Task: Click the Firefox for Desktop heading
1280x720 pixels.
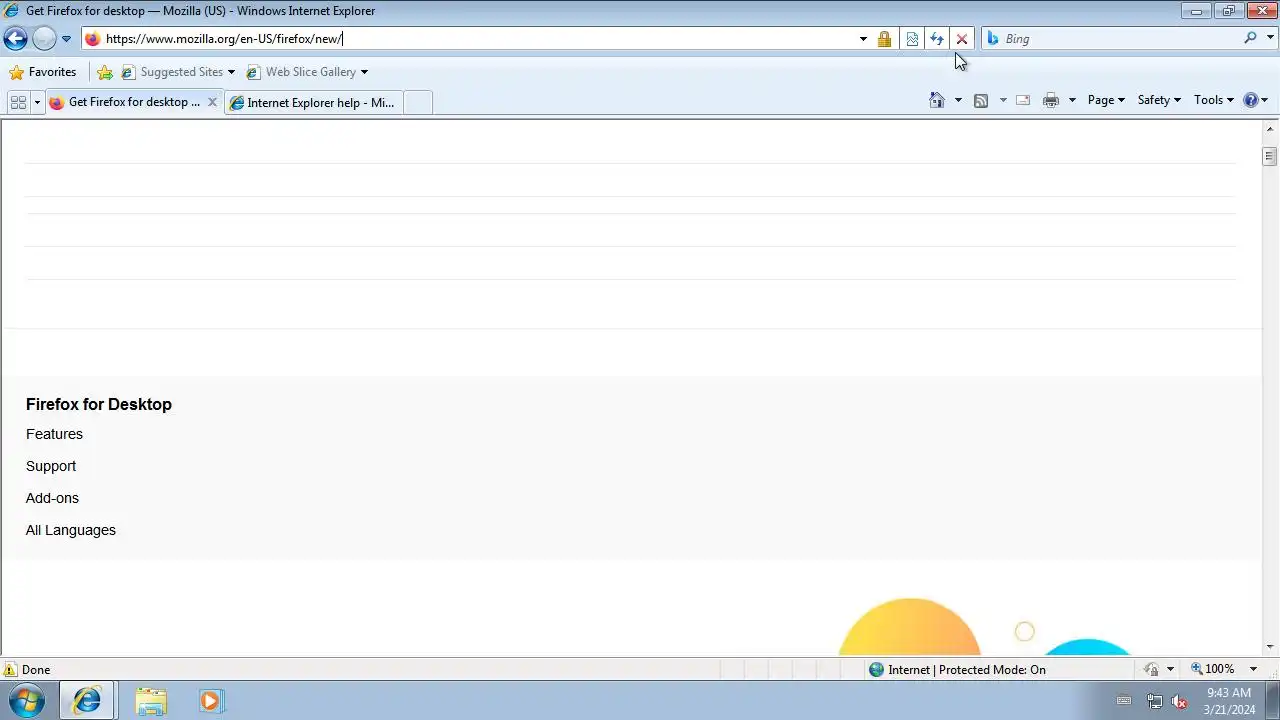Action: (x=99, y=404)
